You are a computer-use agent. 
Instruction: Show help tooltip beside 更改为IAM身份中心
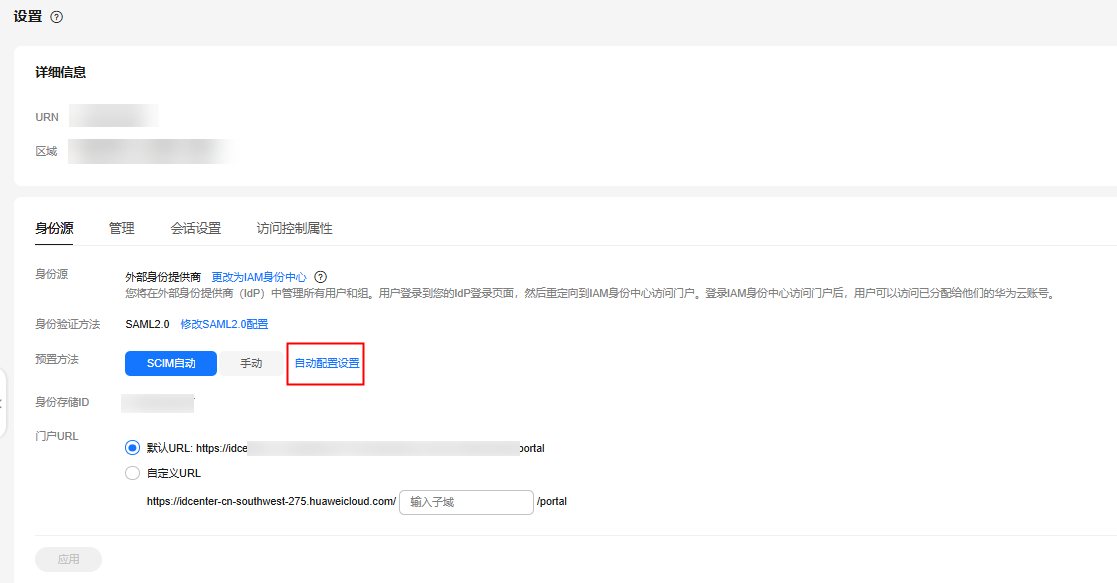321,277
